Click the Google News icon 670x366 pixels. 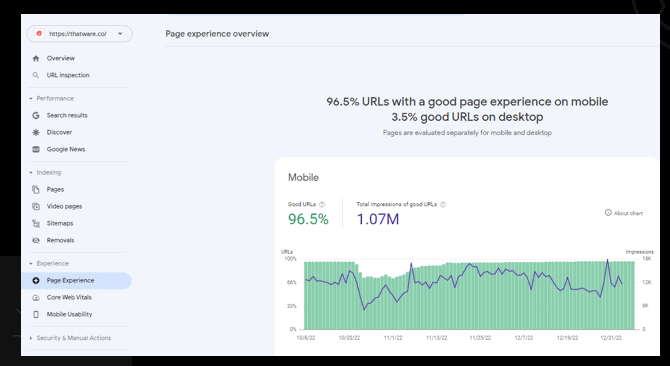point(36,149)
